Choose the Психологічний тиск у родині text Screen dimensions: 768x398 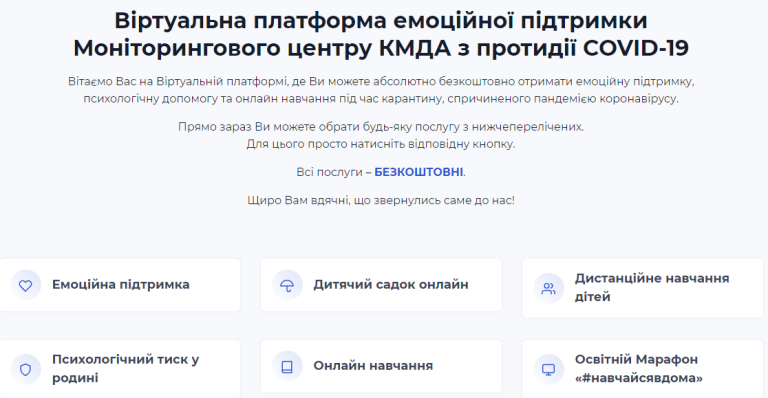(125, 369)
